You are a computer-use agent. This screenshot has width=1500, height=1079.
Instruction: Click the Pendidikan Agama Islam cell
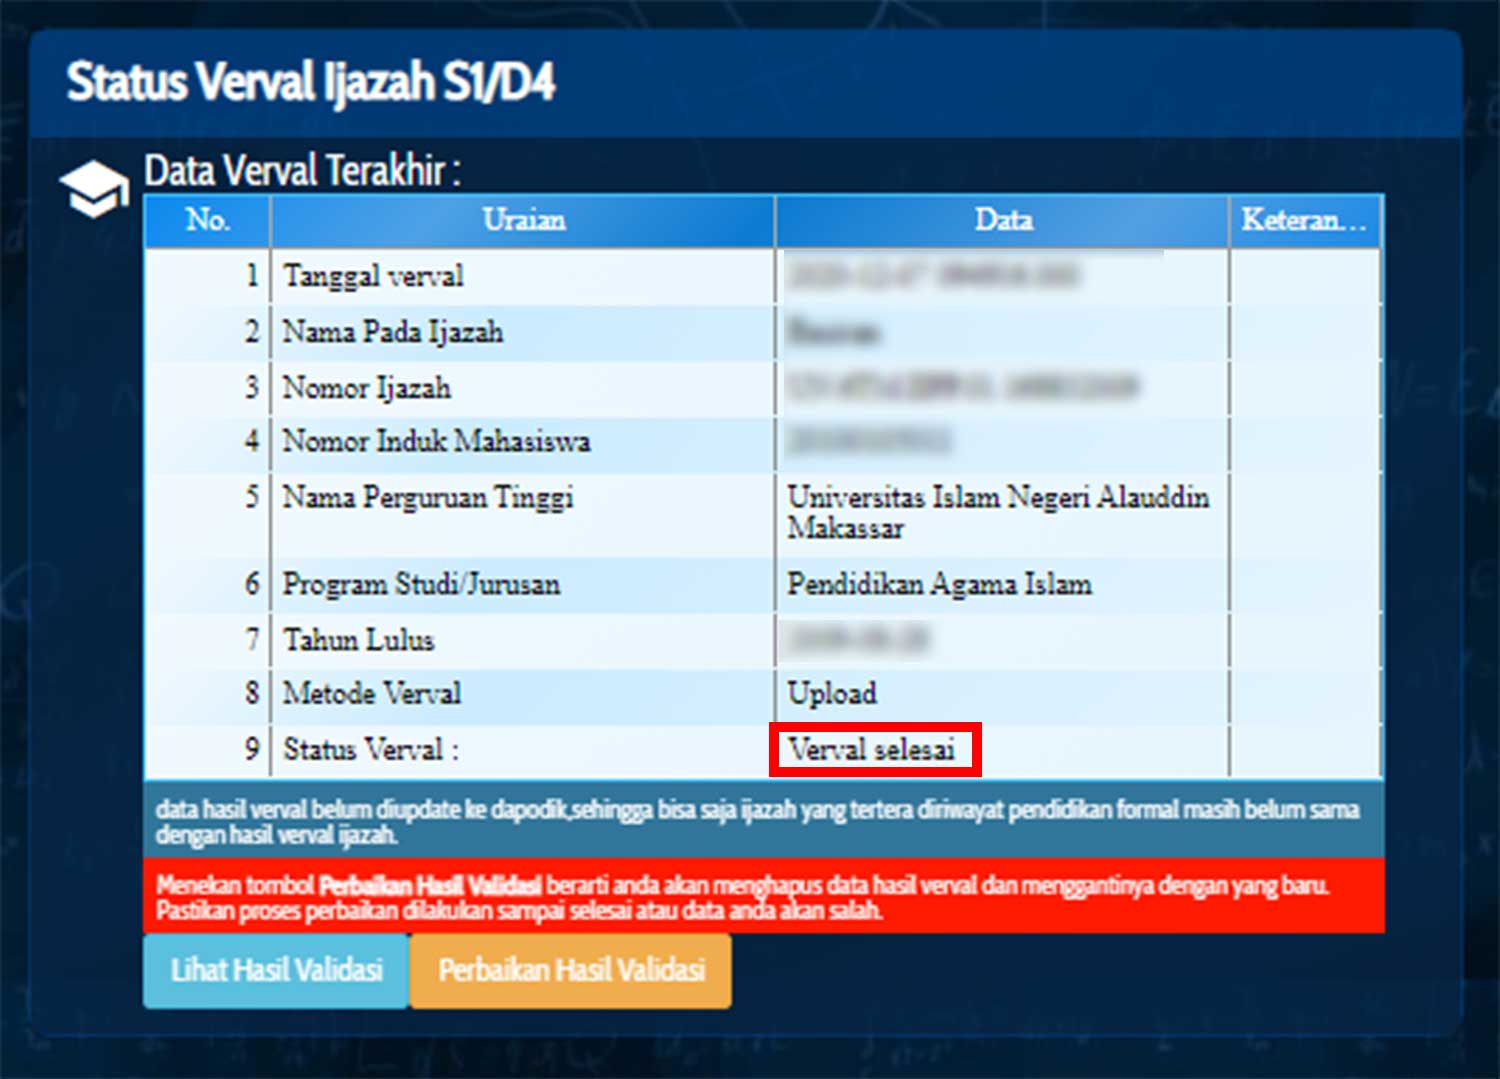1001,585
